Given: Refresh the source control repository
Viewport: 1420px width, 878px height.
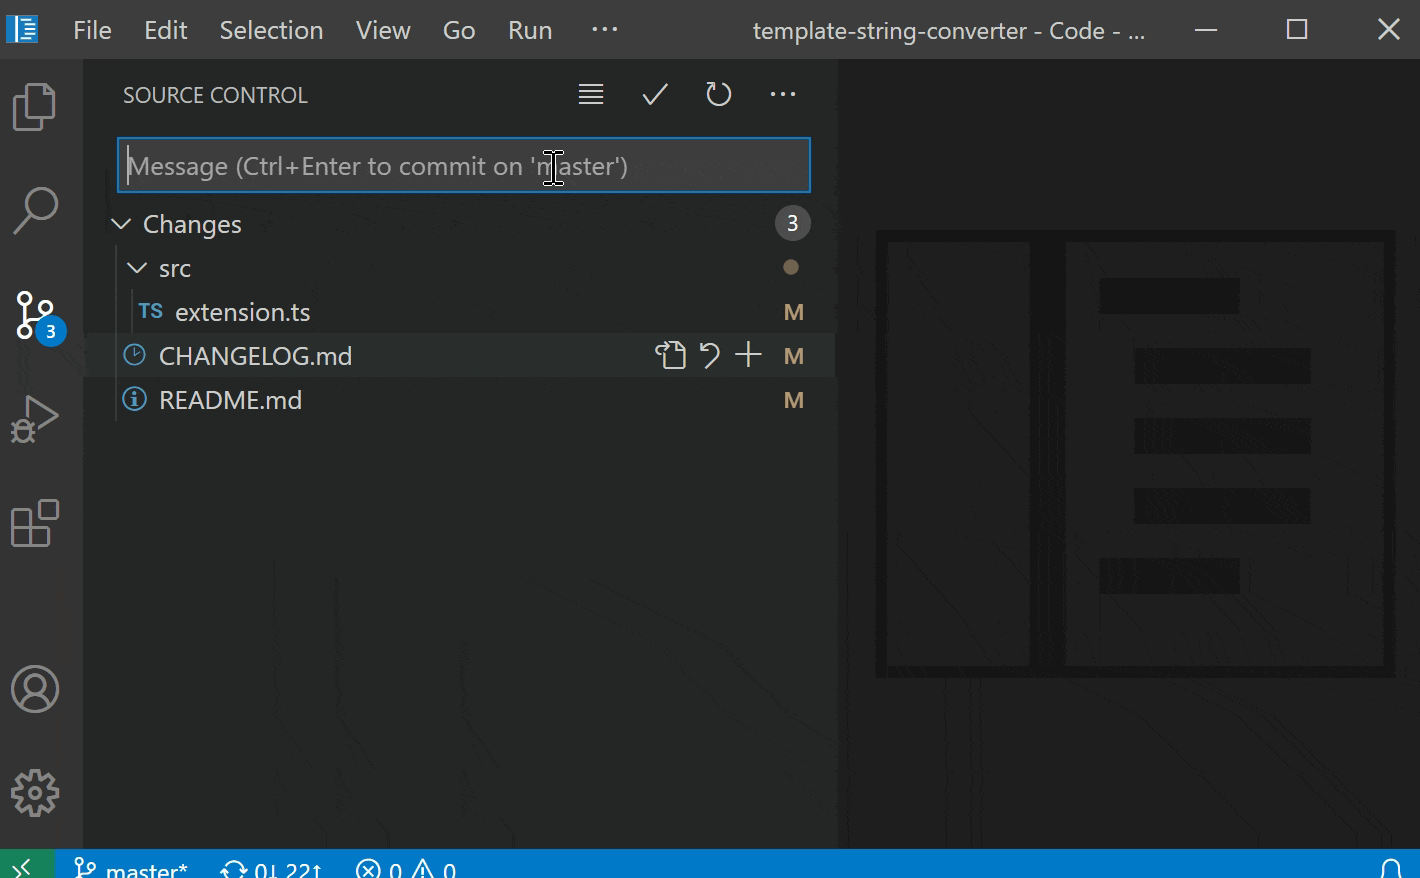Looking at the screenshot, I should 718,94.
